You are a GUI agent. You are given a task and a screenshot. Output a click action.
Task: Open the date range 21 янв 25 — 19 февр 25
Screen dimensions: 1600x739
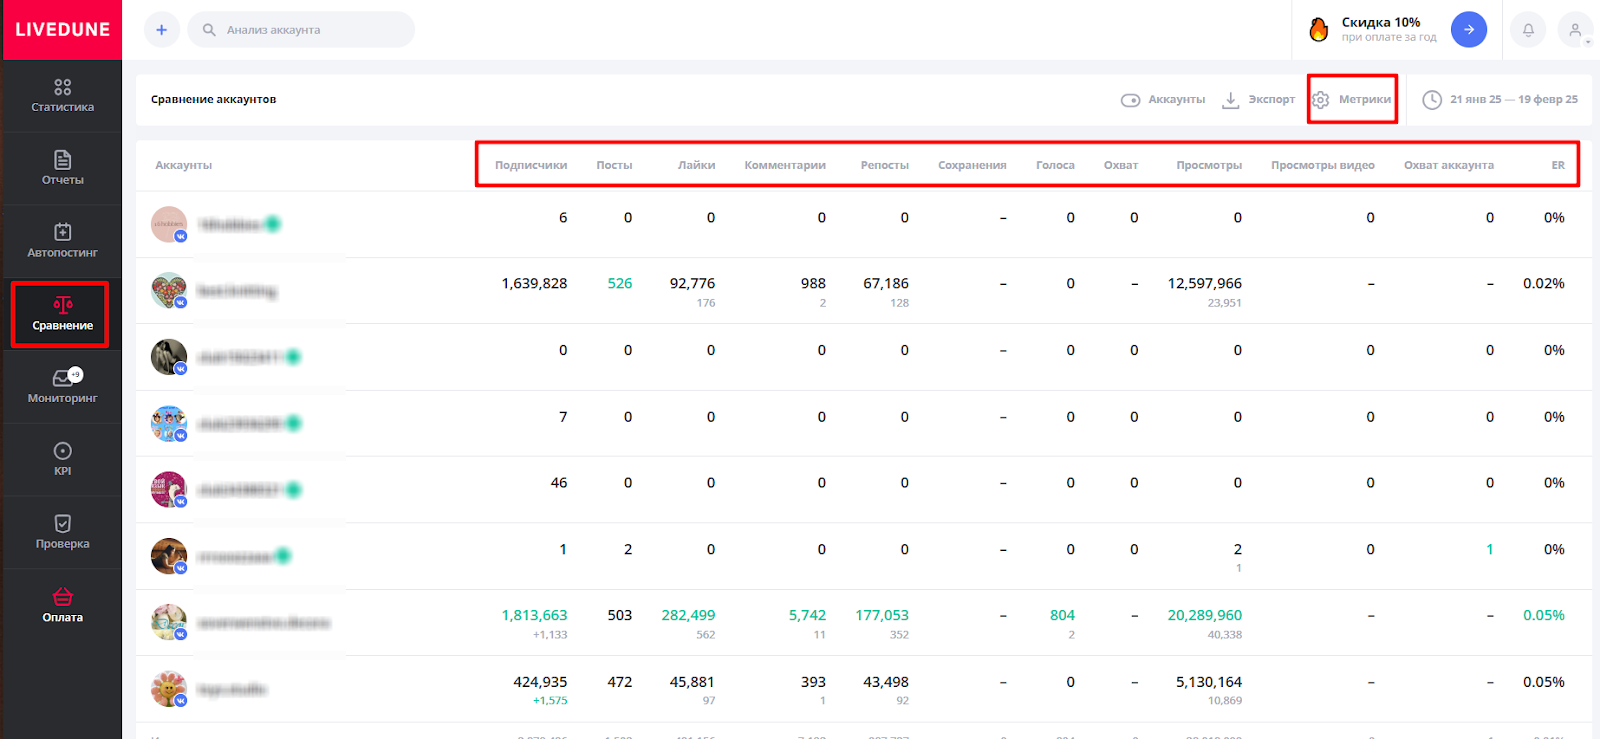[x=1514, y=100]
